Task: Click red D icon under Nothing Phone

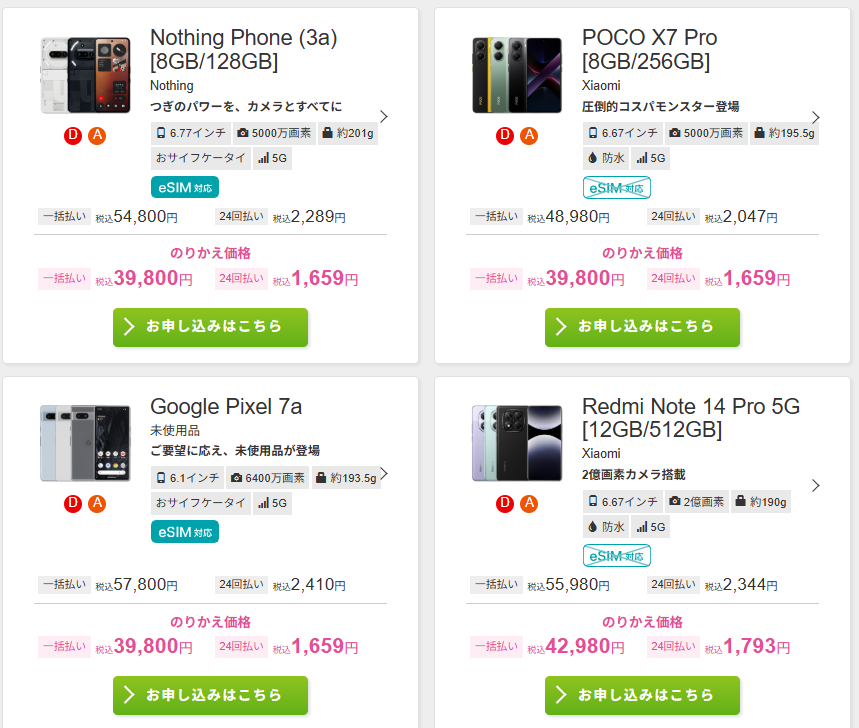Action: [x=72, y=136]
